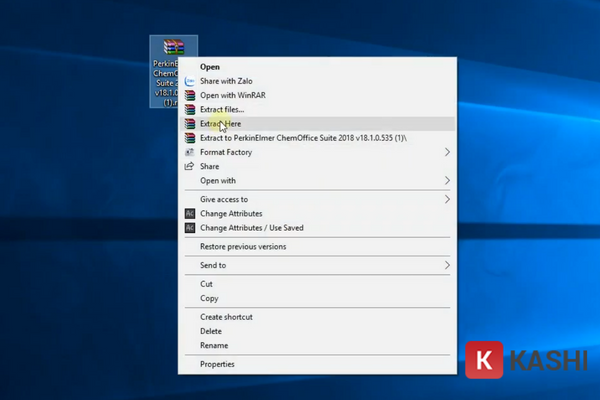Expand the Send to submenu arrow
This screenshot has width=600, height=400.
(447, 265)
